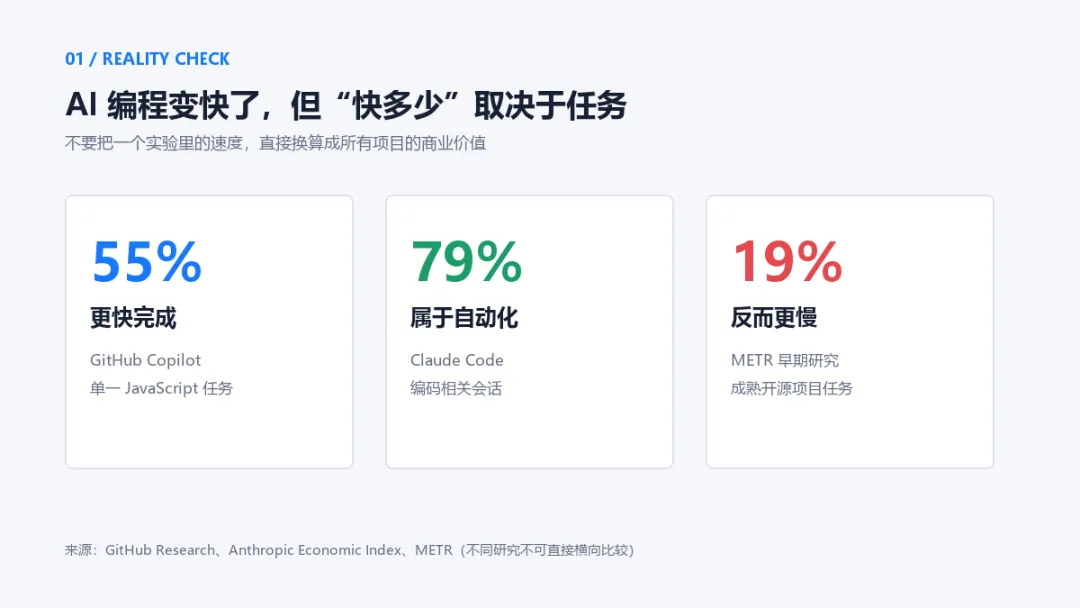Select the 反而更慢 heading
Image resolution: width=1080 pixels, height=608 pixels.
point(773,318)
